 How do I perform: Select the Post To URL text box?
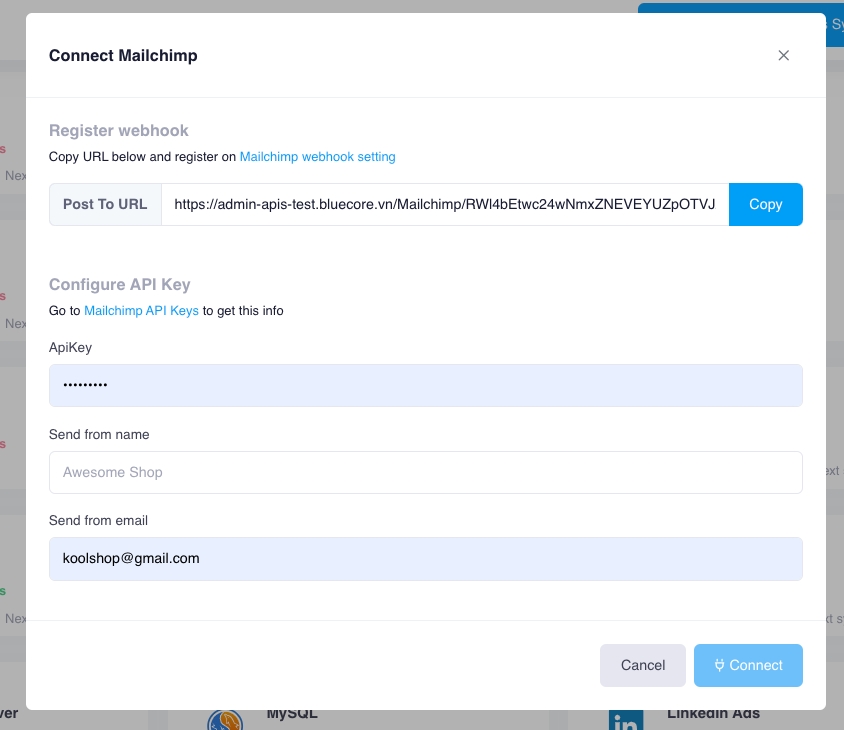coord(444,204)
